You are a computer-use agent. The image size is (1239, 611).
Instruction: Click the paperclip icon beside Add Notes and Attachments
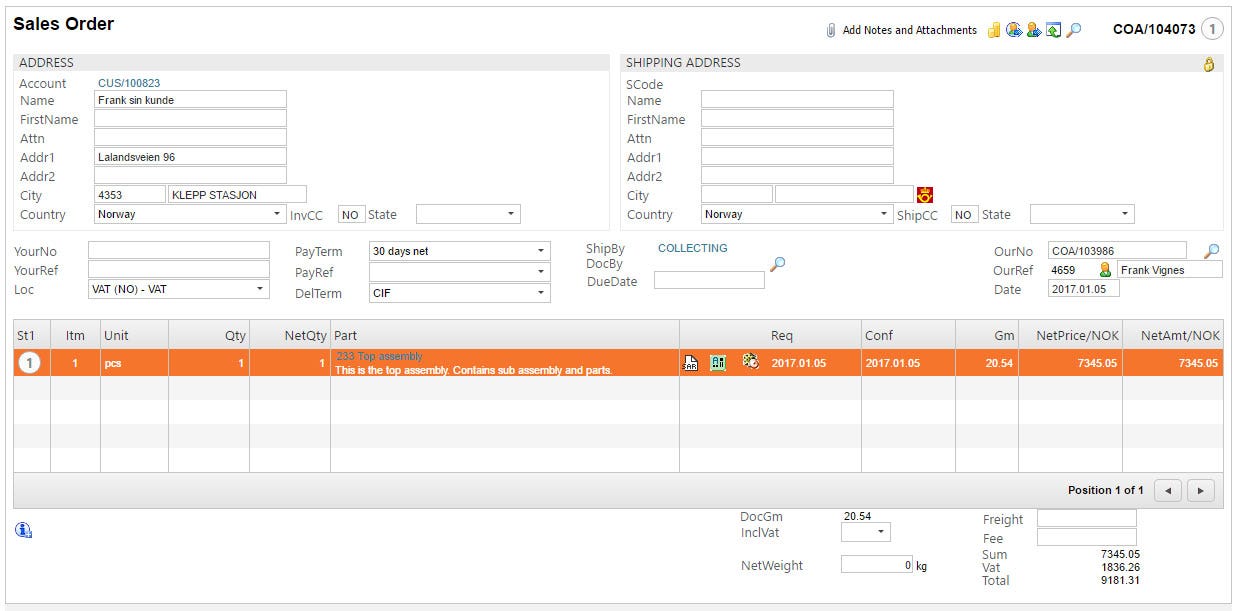(x=830, y=30)
